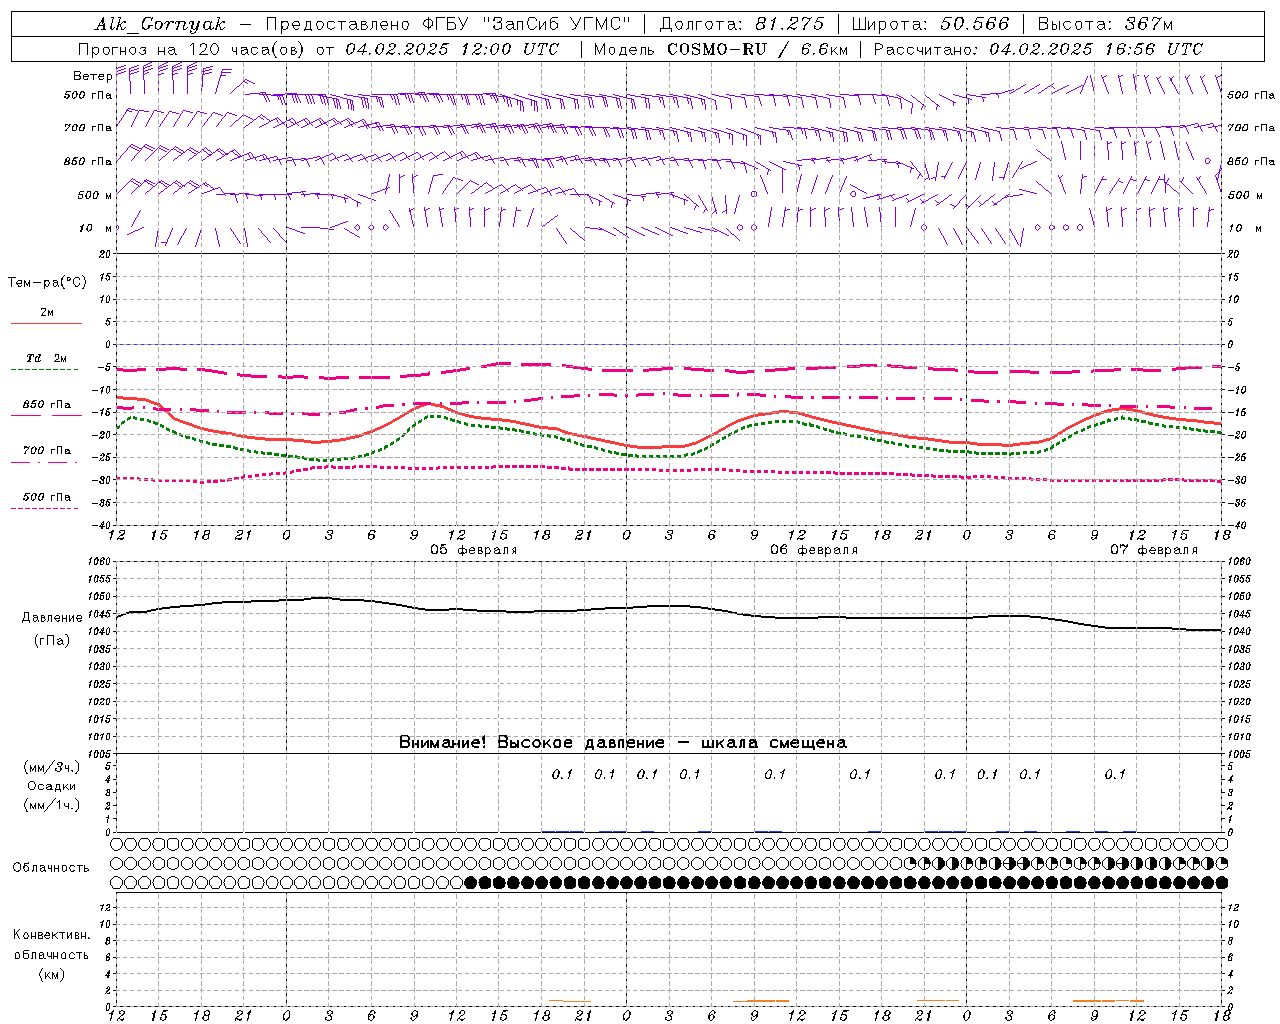Image resolution: width=1280 pixels, height=1024 pixels.
Task: Click the 'Рассчитано: 04.02.2025 16:56 UTC' timestamp
Action: 1038,49
